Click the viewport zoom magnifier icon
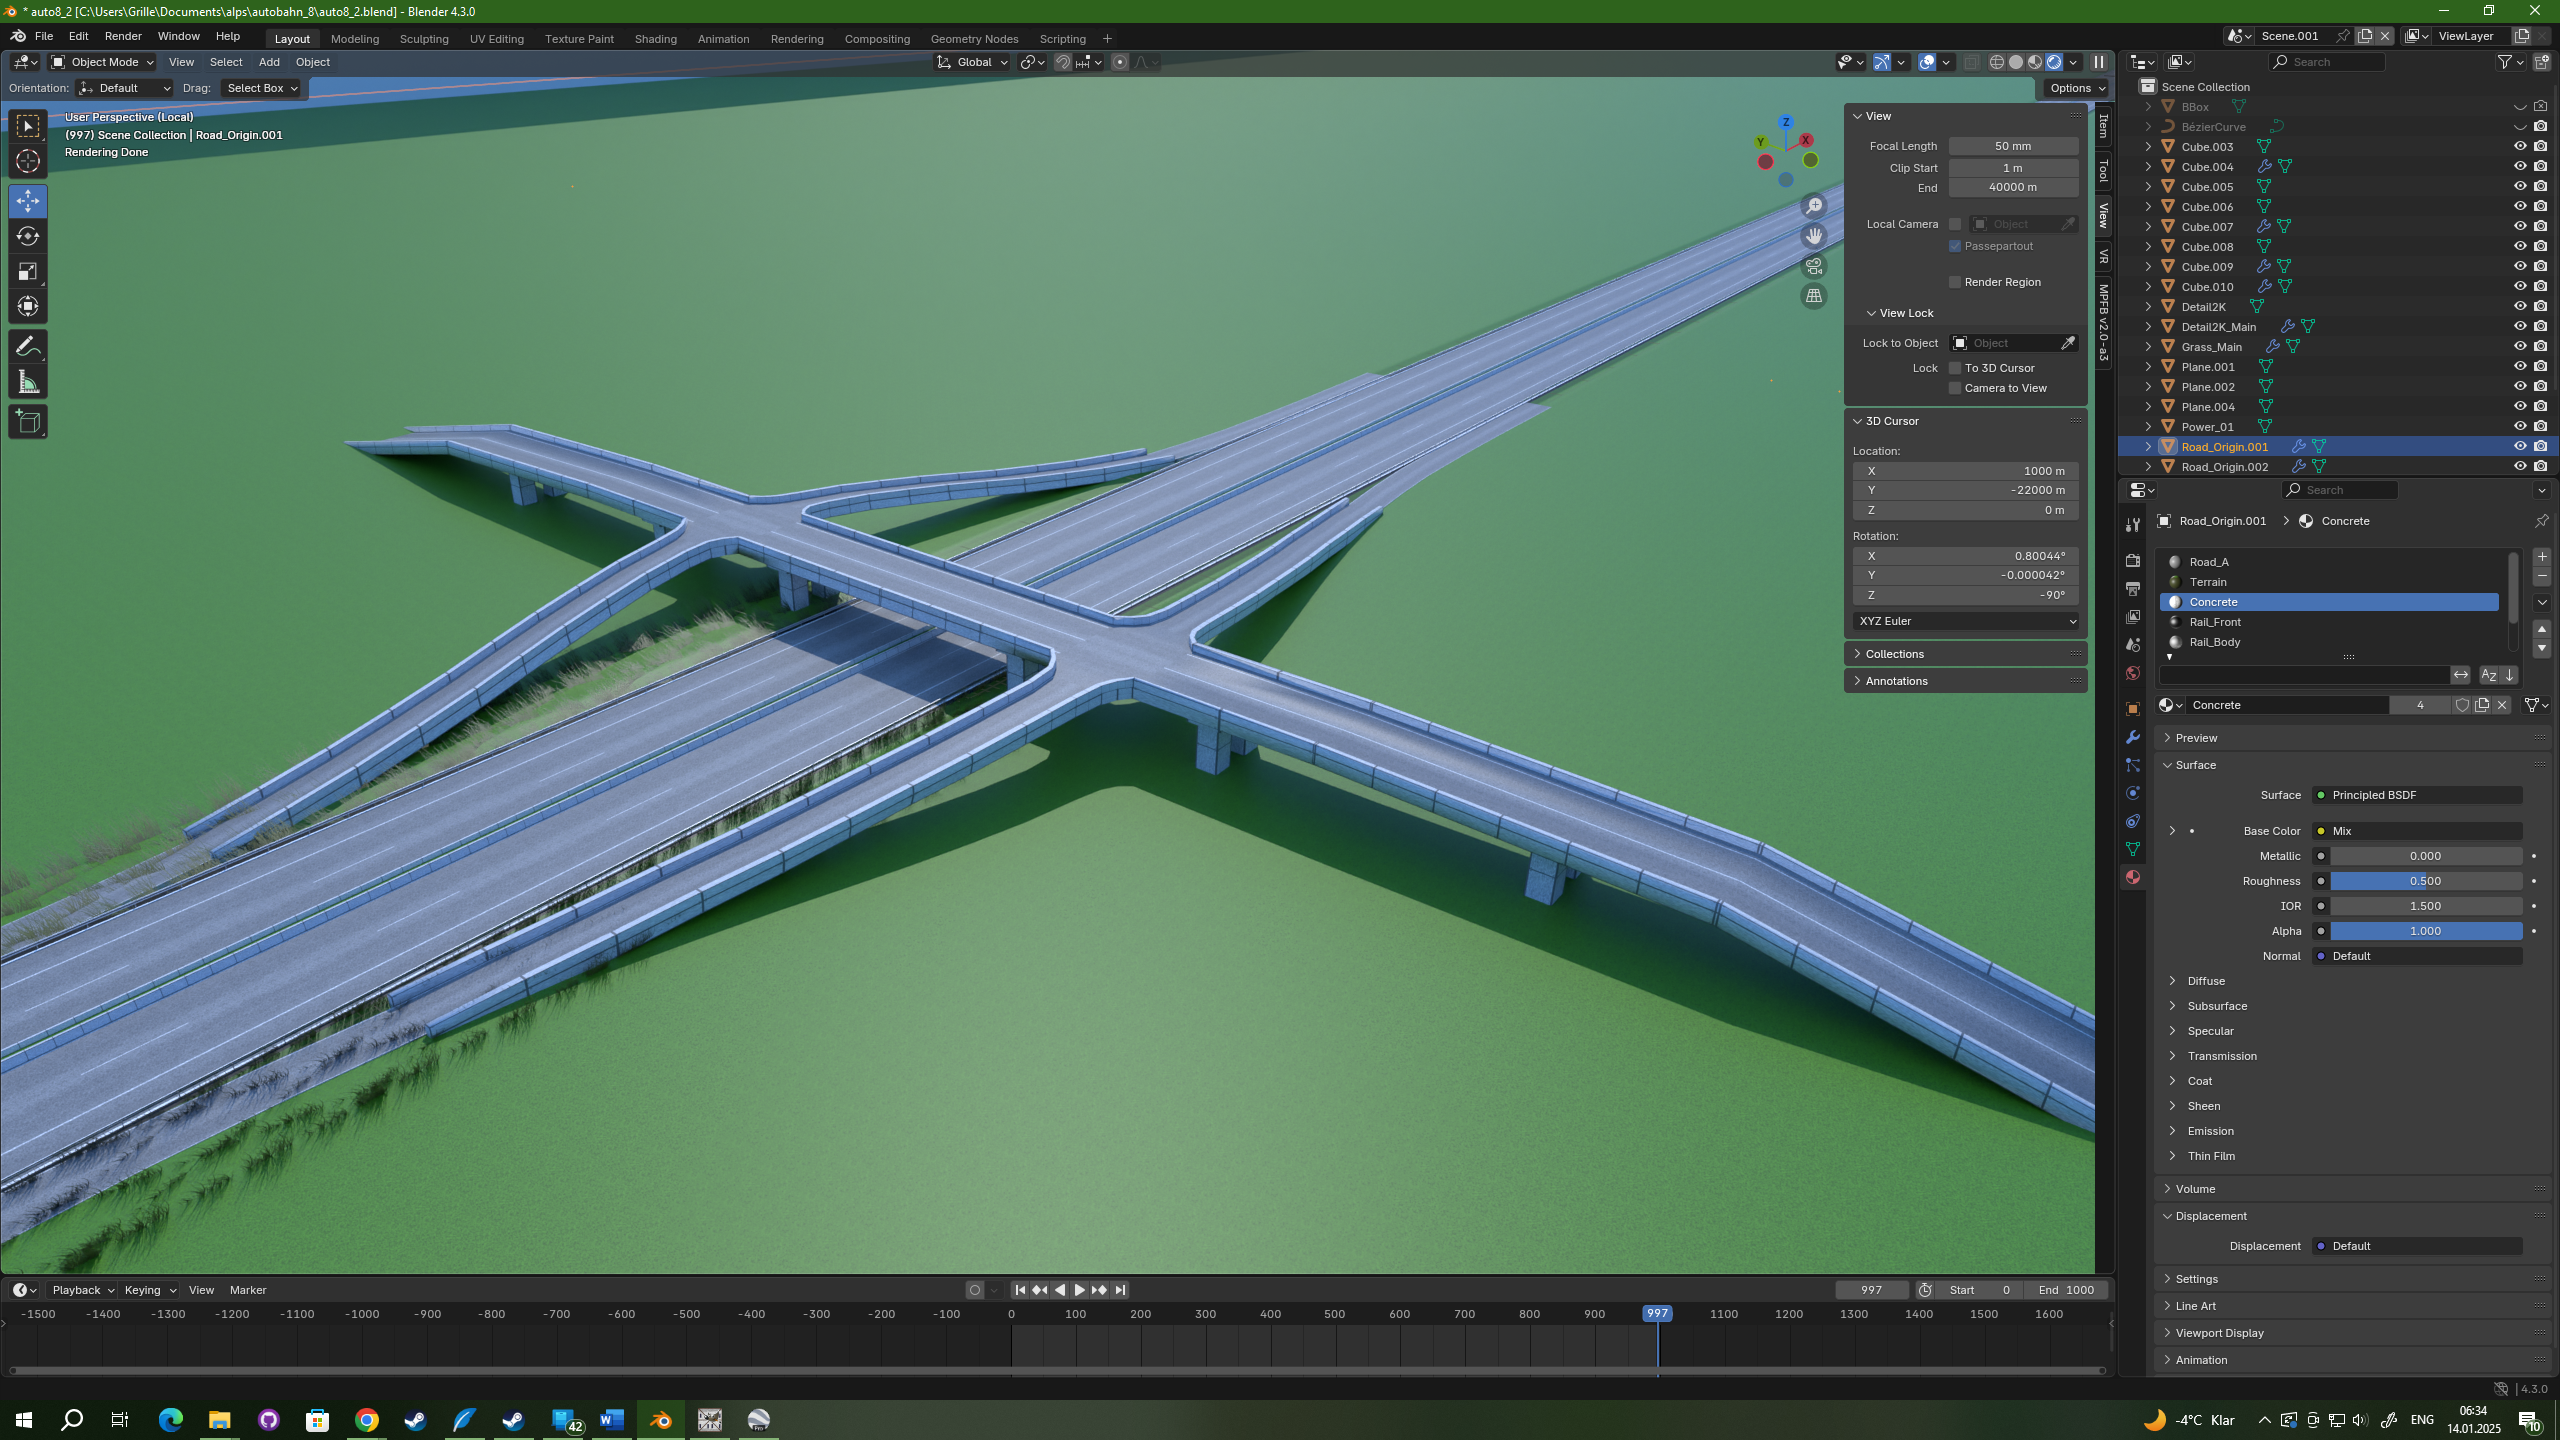2560x1440 pixels. pos(1814,206)
